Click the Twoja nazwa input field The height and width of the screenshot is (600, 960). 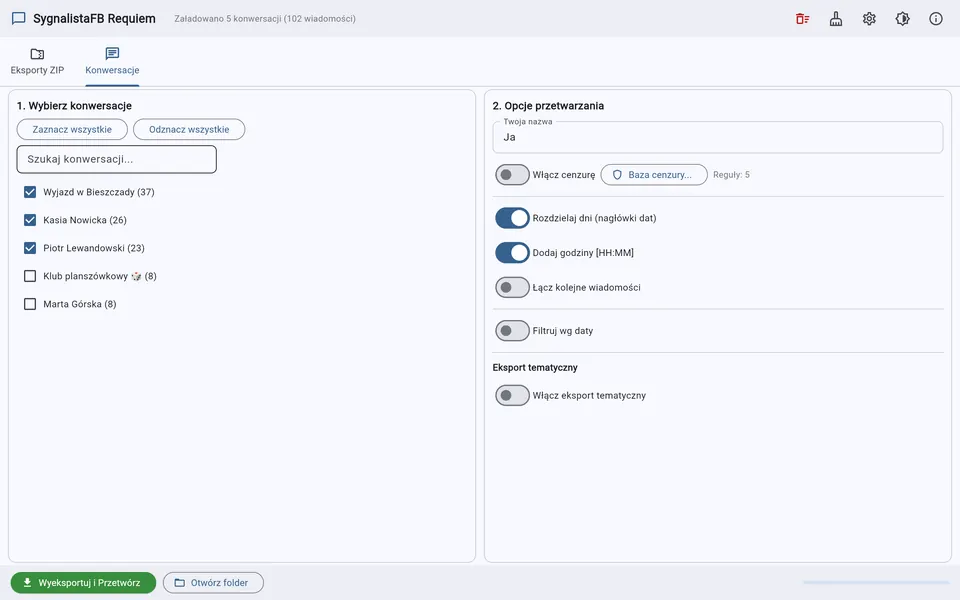point(718,137)
